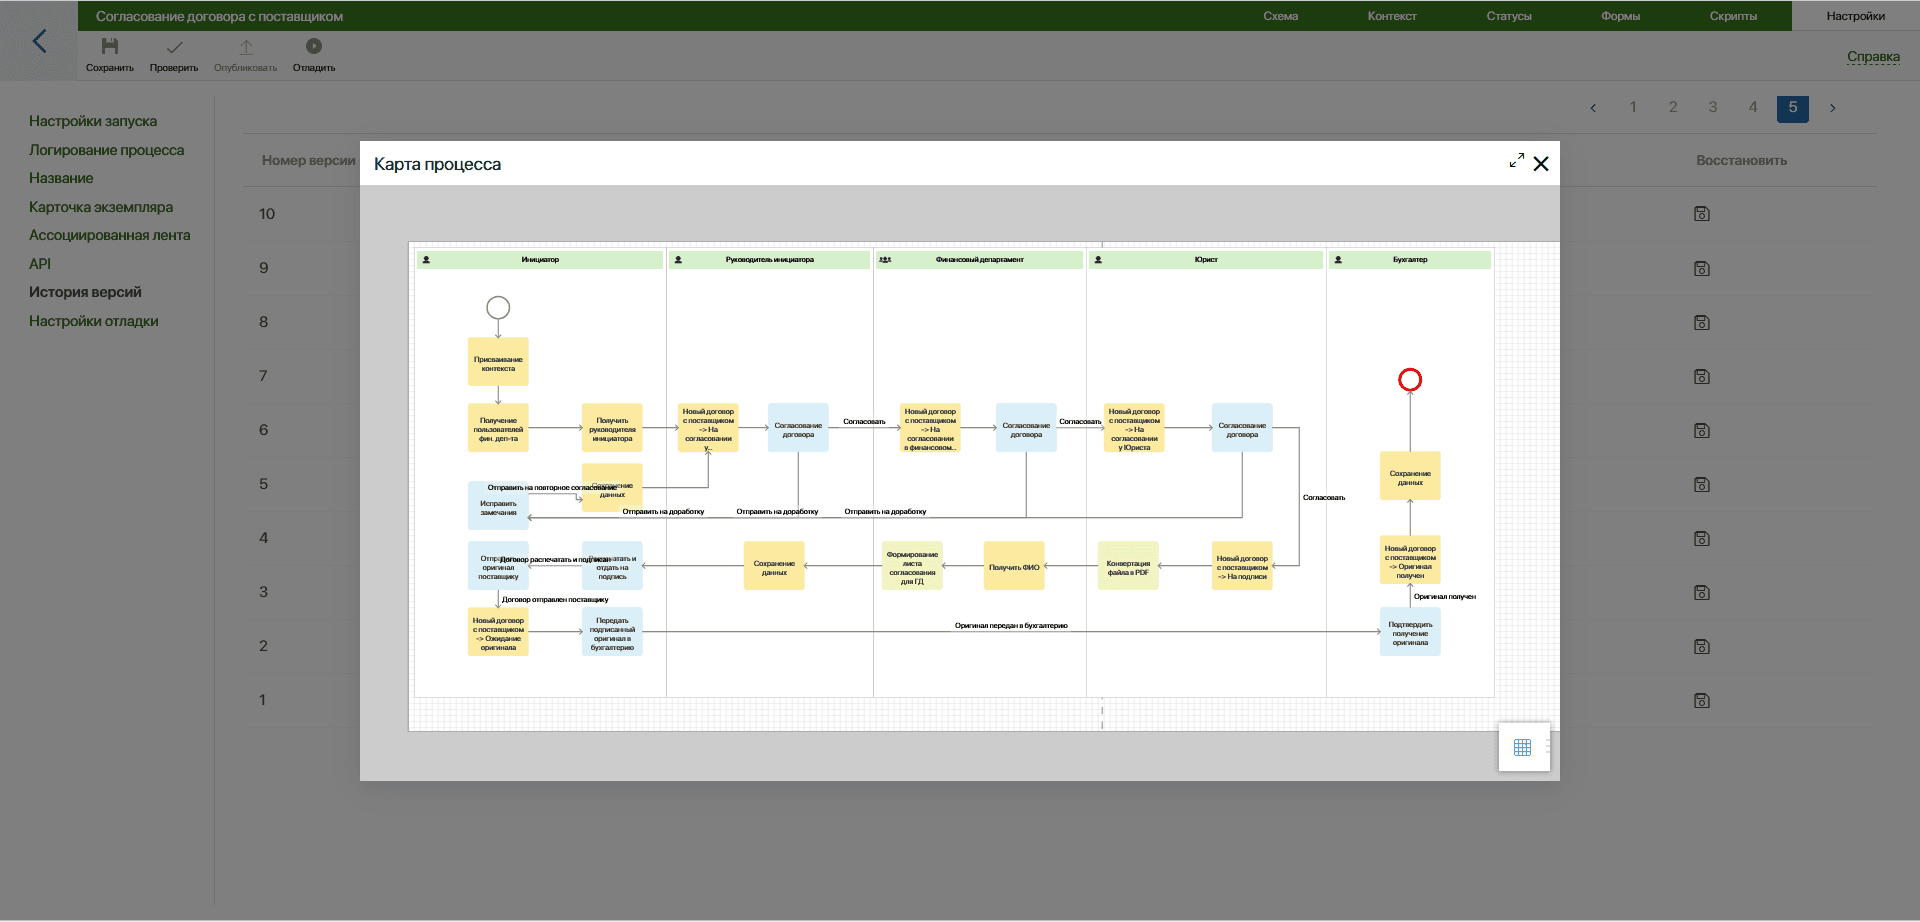This screenshot has width=1920, height=922.
Task: Open the Схема tab
Action: (x=1280, y=16)
